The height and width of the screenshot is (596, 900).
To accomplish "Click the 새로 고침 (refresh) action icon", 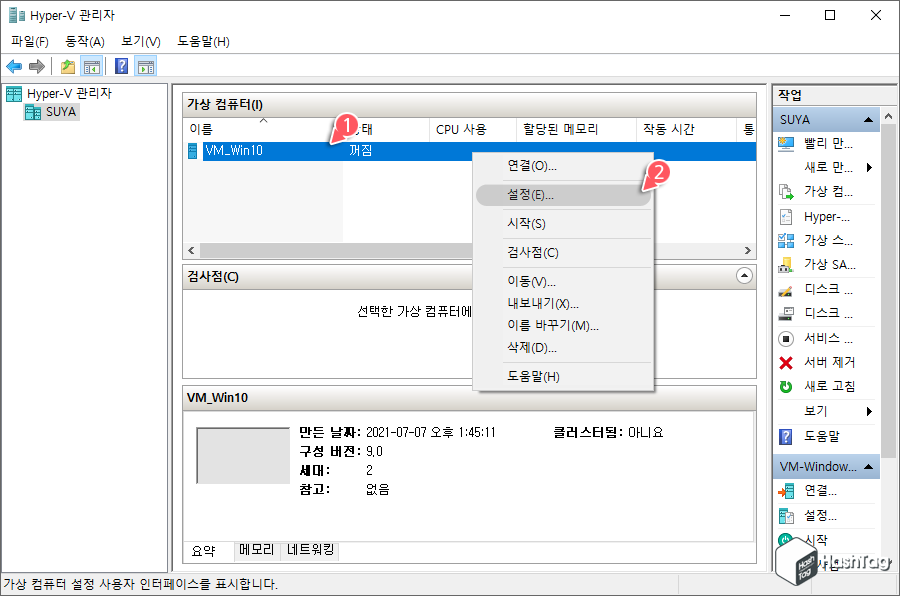I will coord(787,386).
